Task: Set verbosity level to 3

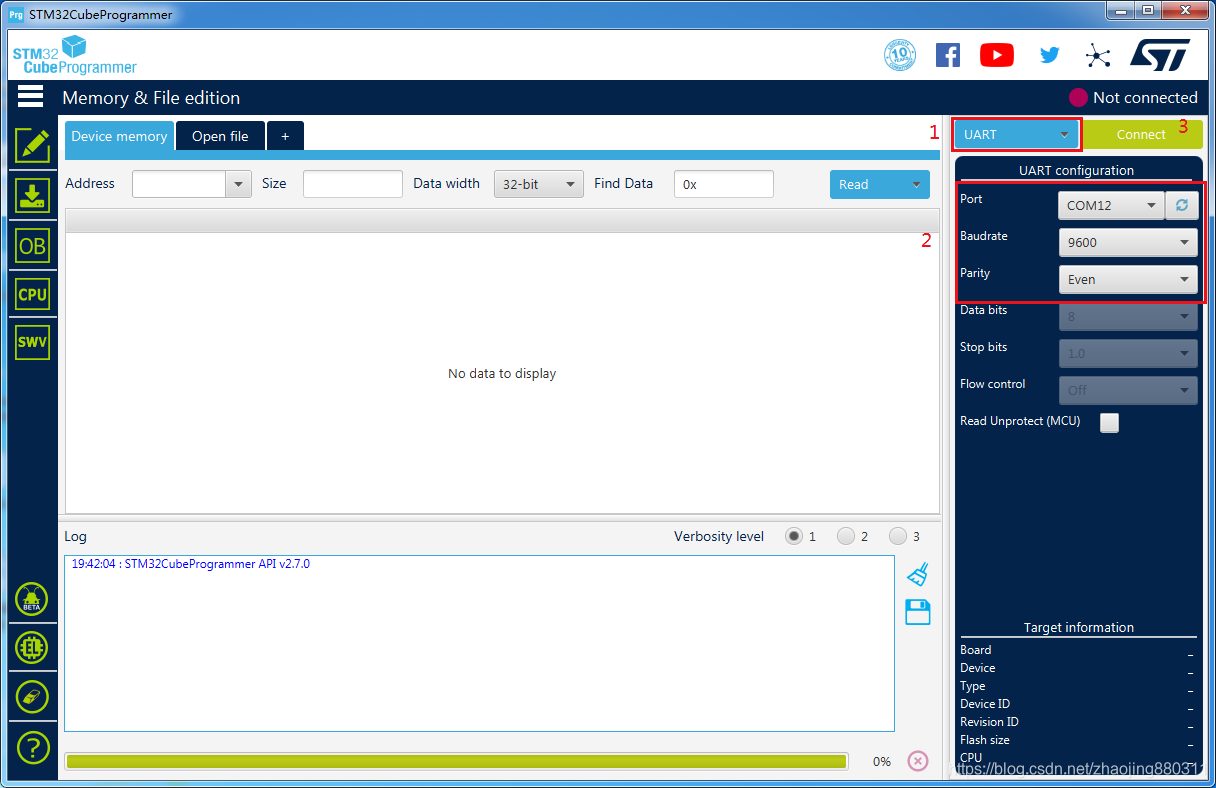Action: [898, 536]
